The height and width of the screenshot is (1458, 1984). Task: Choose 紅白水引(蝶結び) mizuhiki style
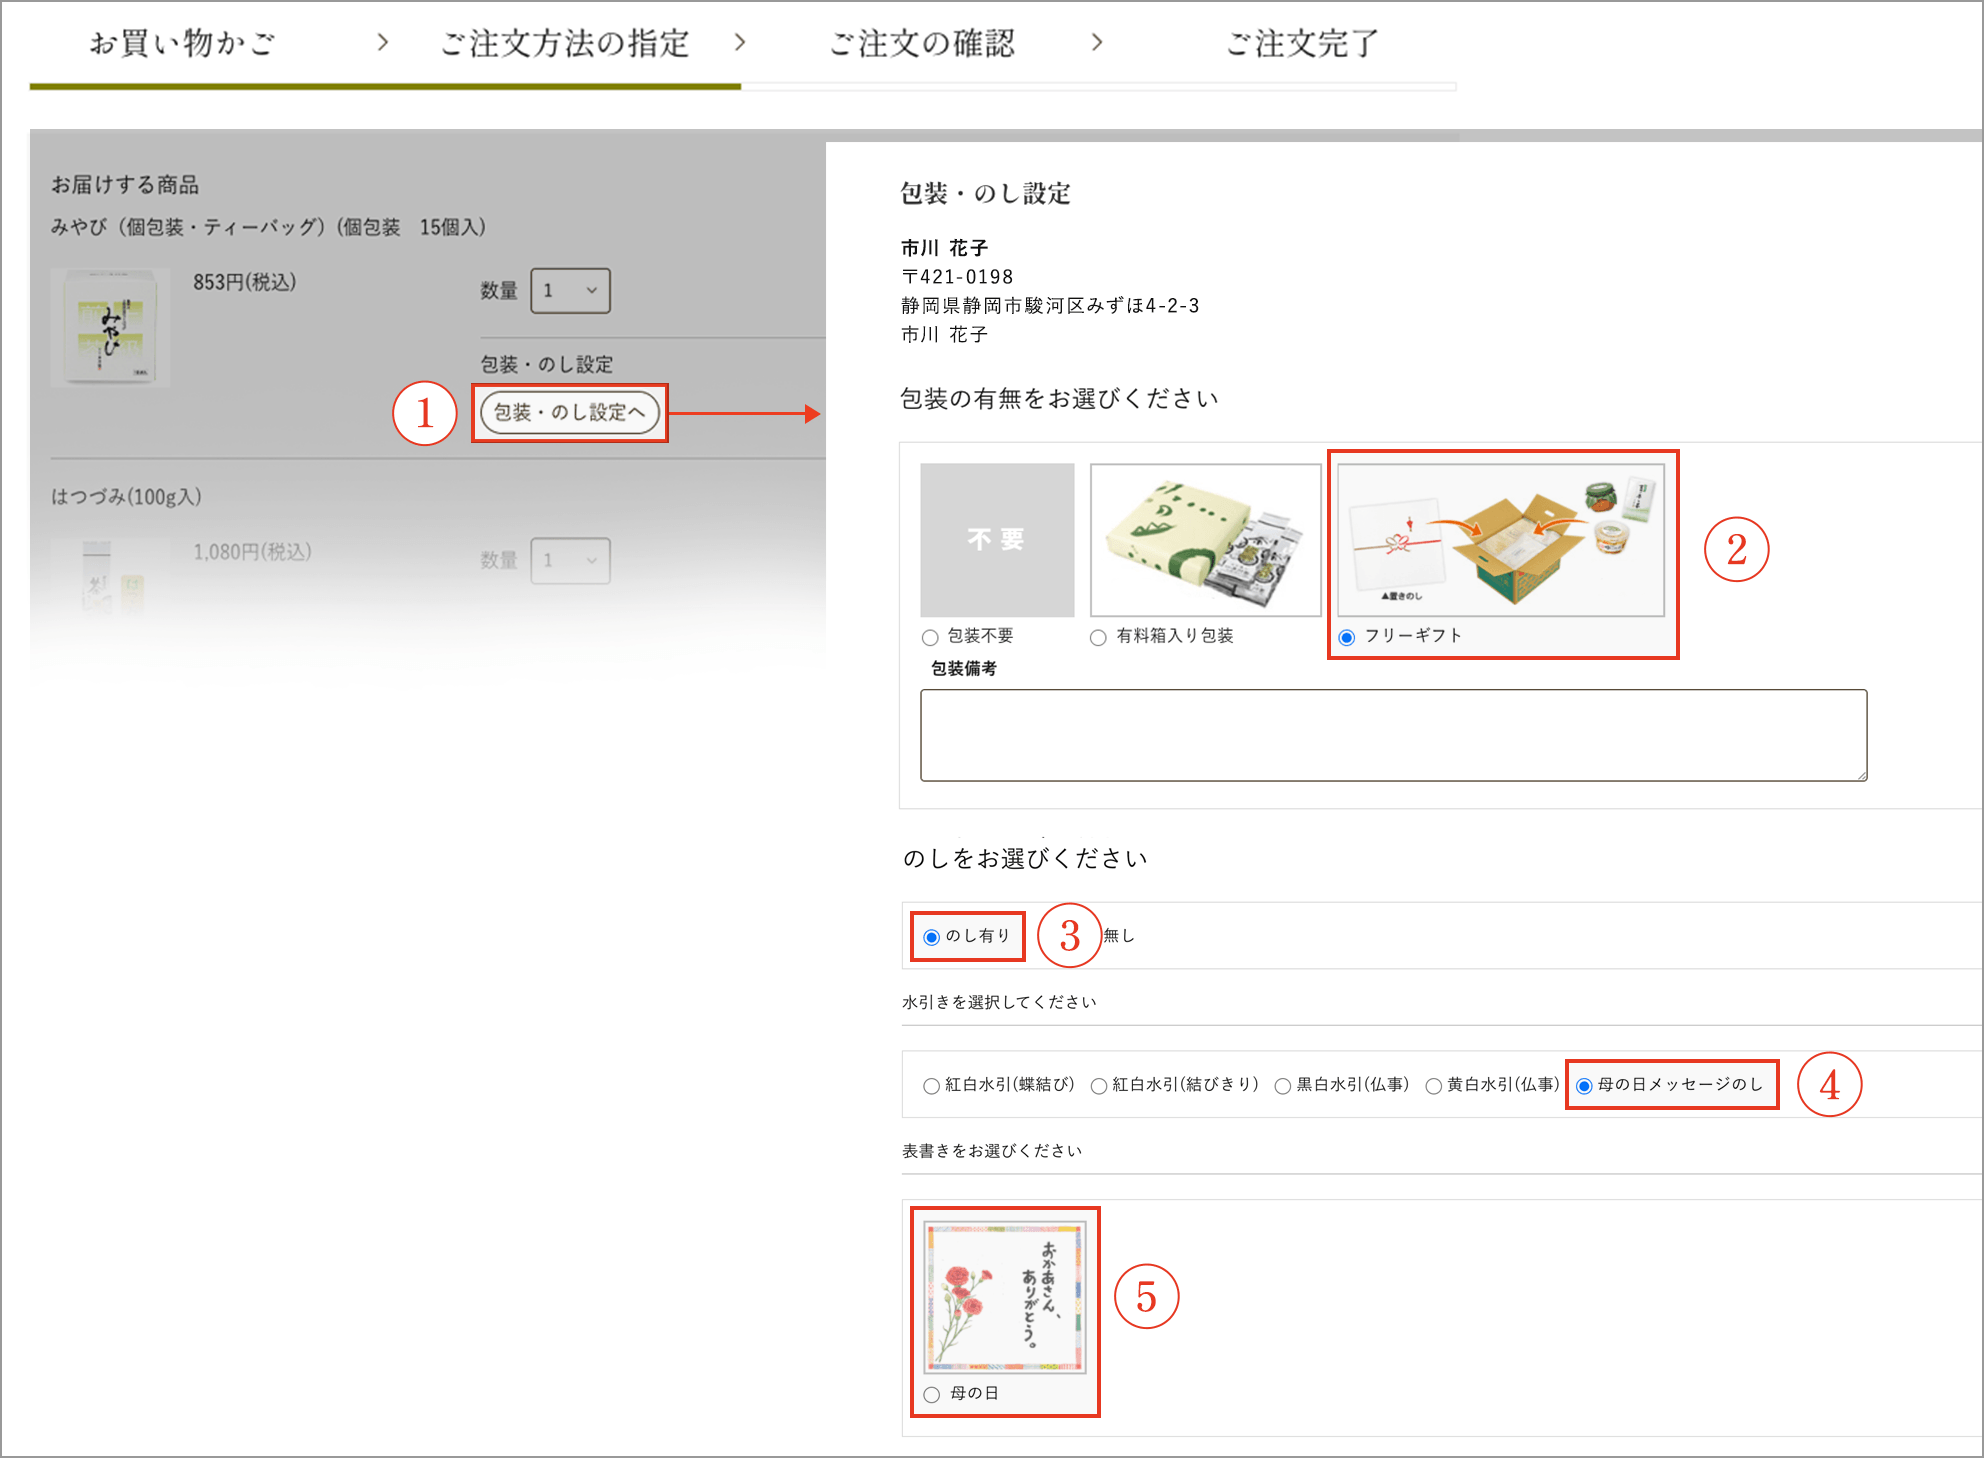tap(931, 1084)
